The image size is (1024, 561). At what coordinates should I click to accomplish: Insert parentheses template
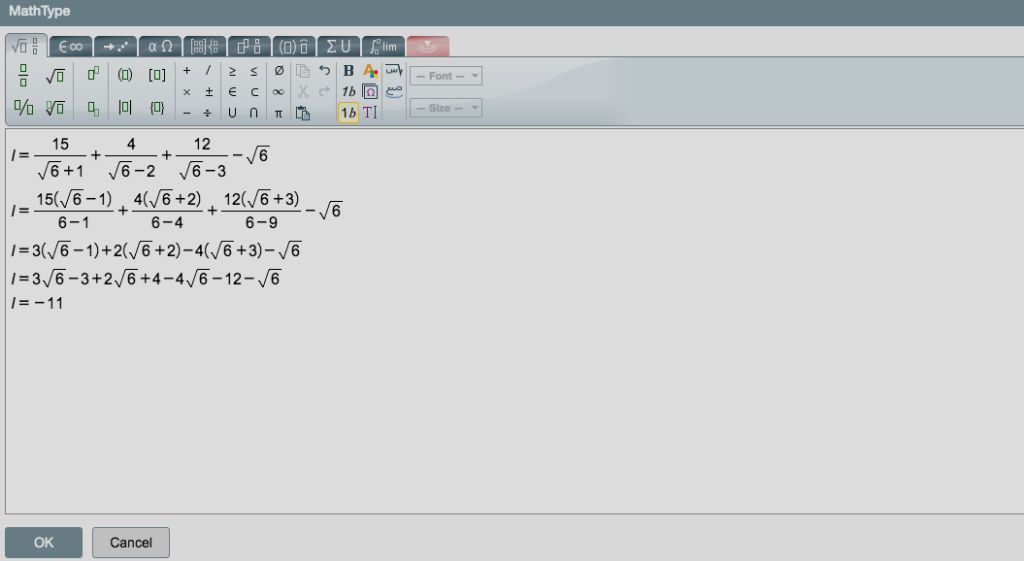pos(125,74)
